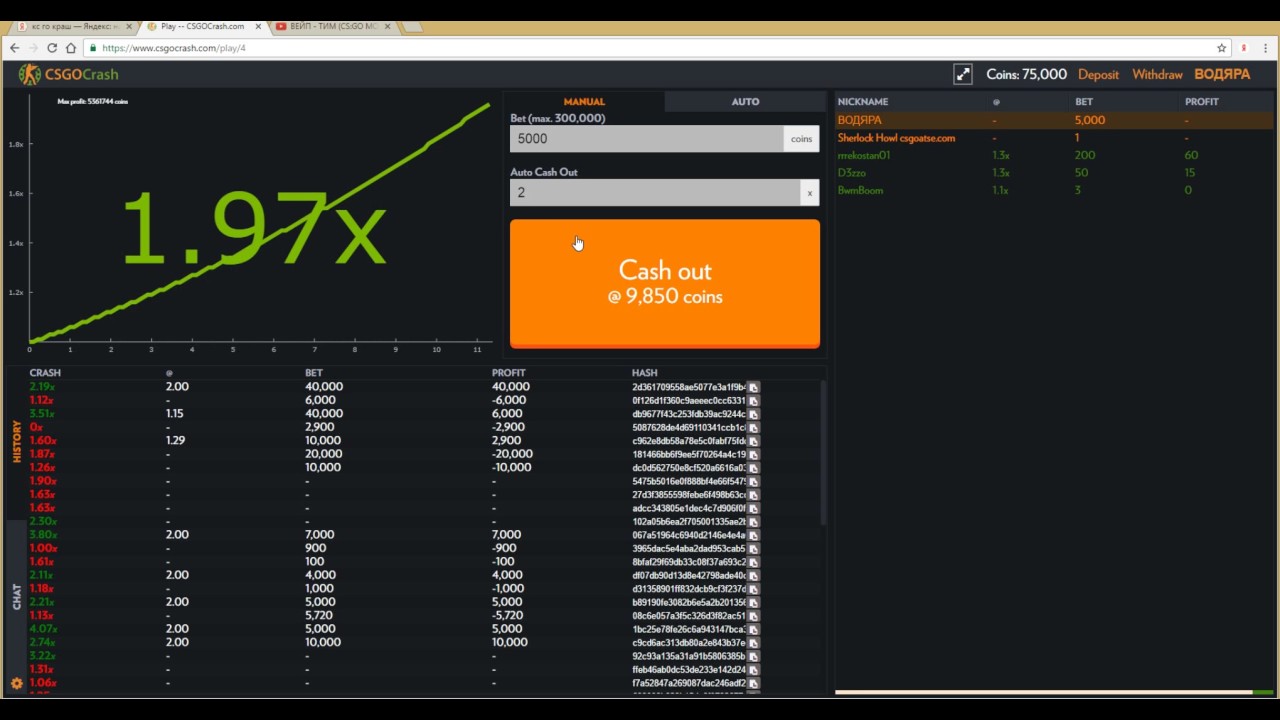Click the history table vertical scrollbar
This screenshot has height=720, width=1280.
pyautogui.click(x=824, y=452)
